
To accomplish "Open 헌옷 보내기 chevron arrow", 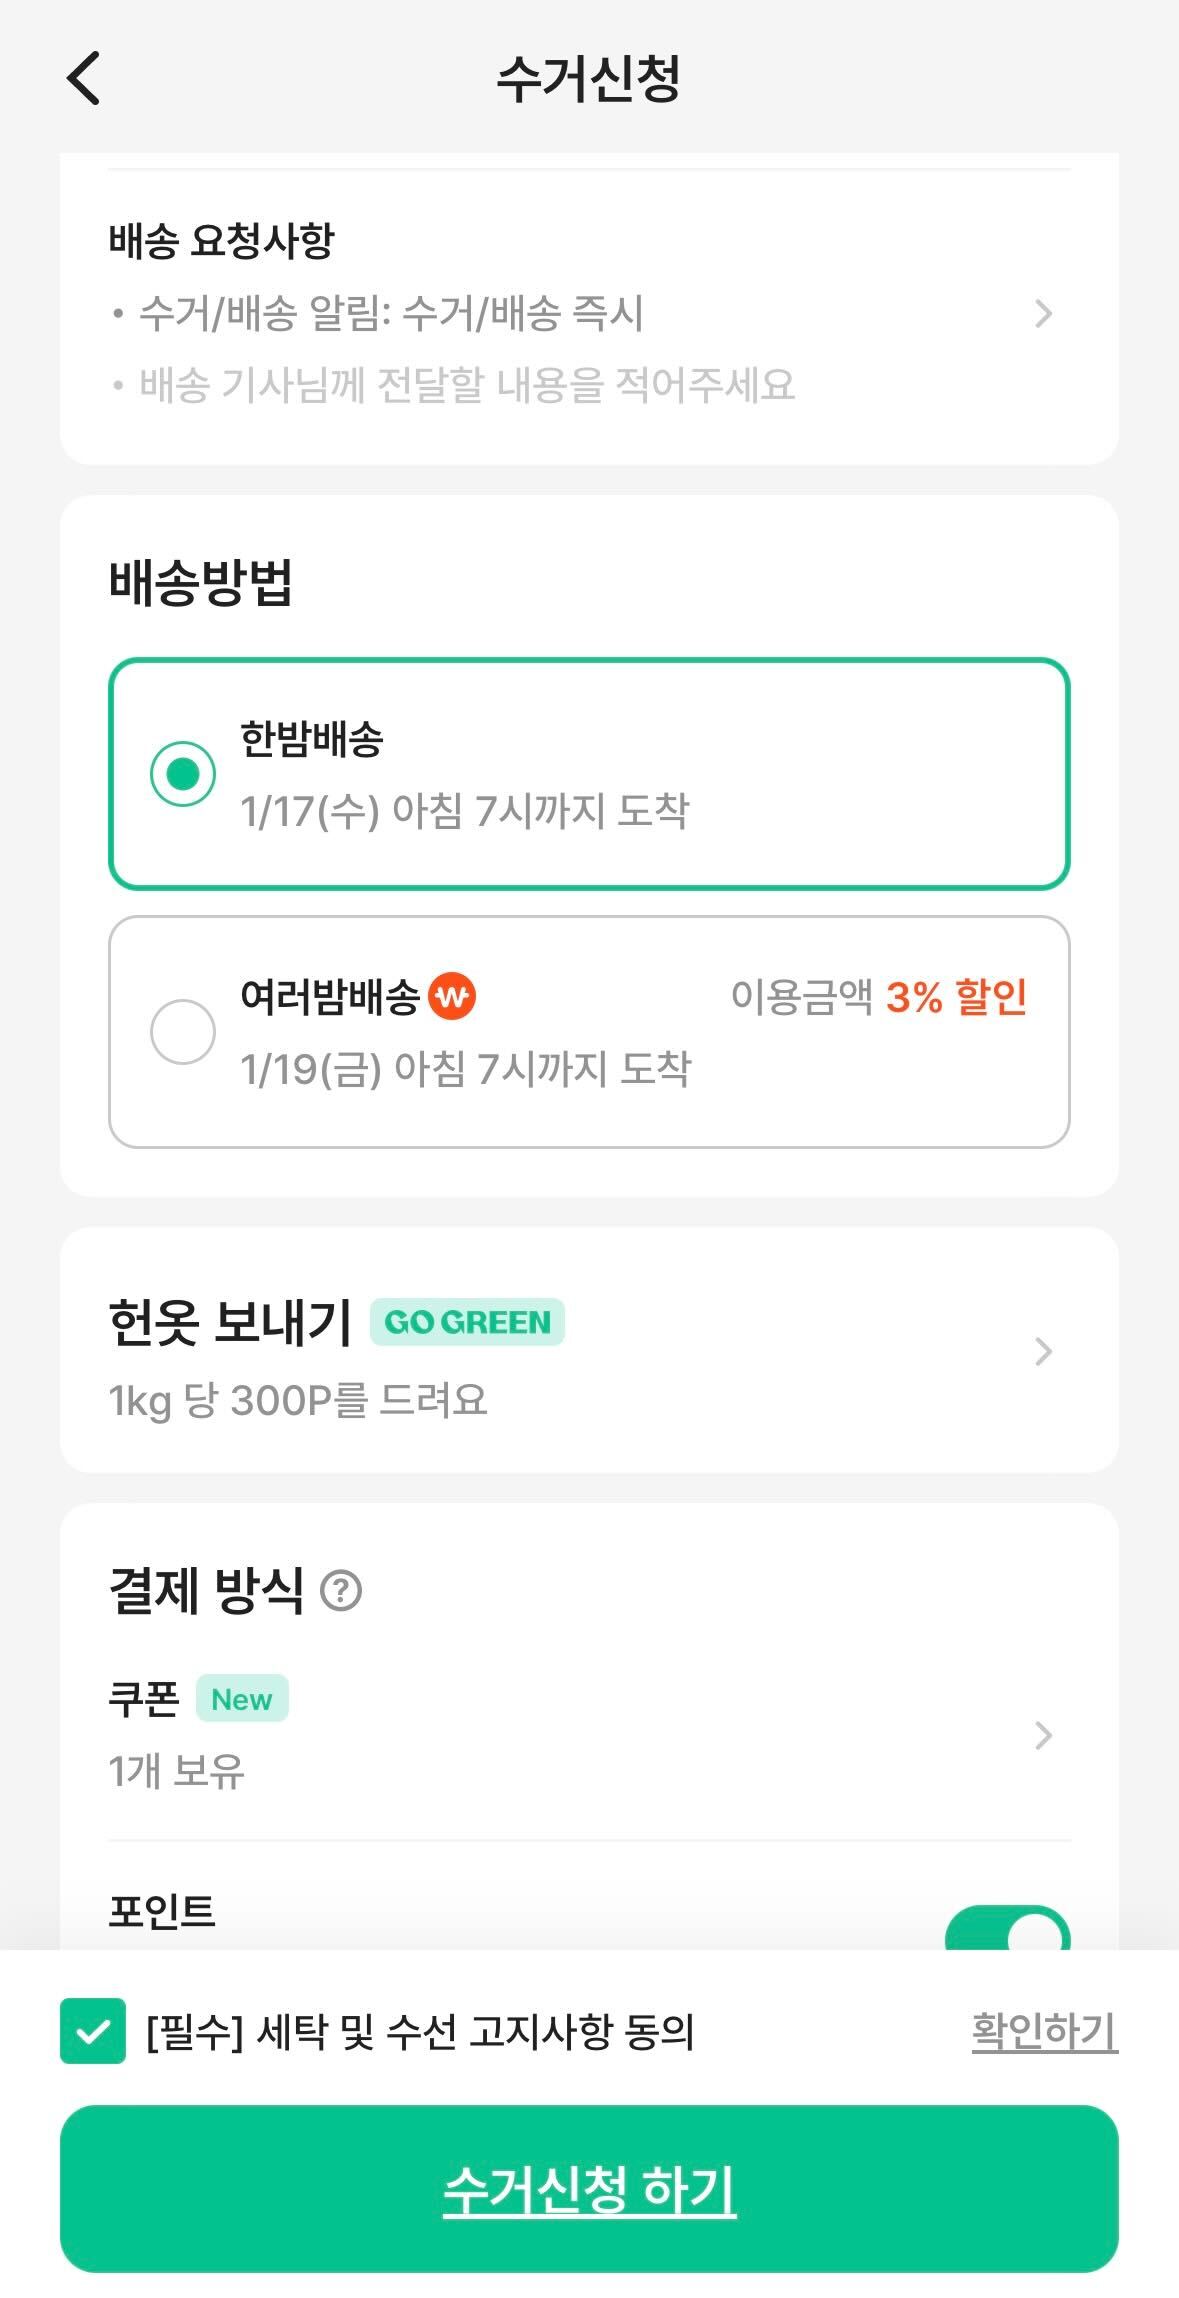I will [x=1043, y=1351].
